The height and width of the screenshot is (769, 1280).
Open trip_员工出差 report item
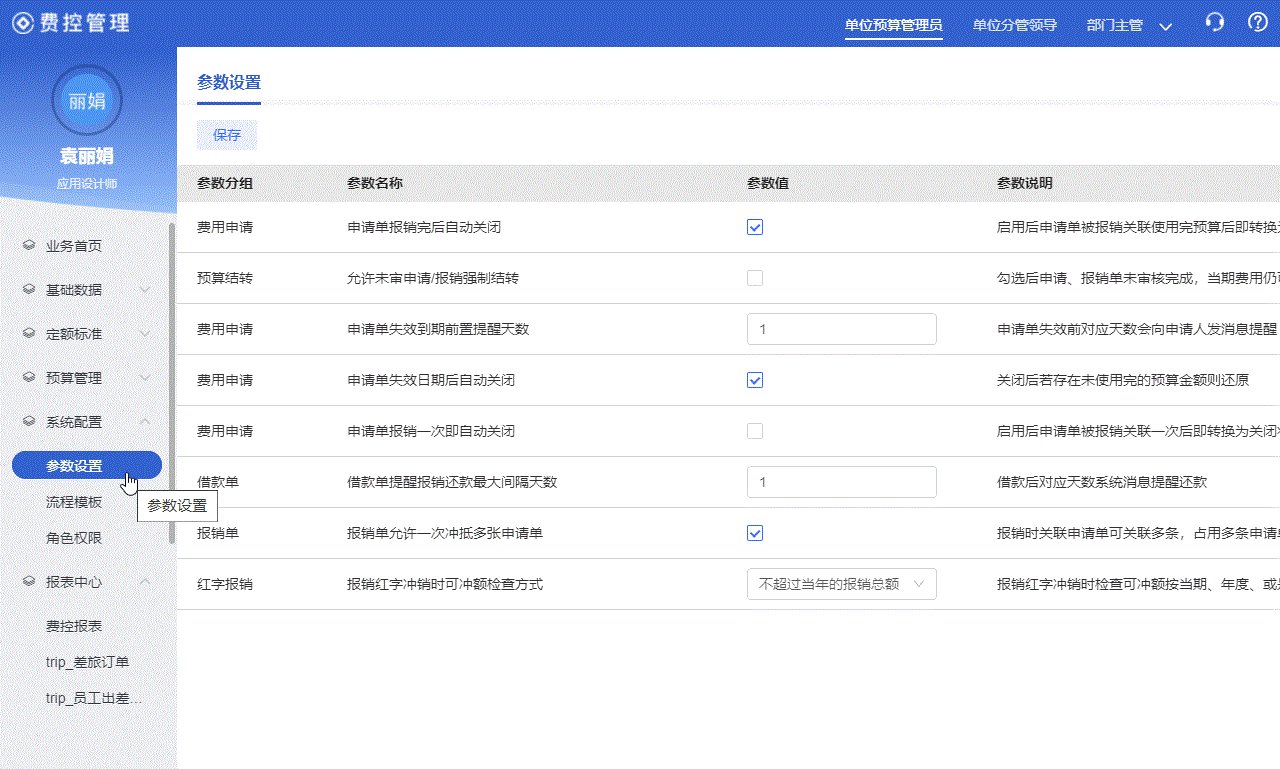(94, 698)
